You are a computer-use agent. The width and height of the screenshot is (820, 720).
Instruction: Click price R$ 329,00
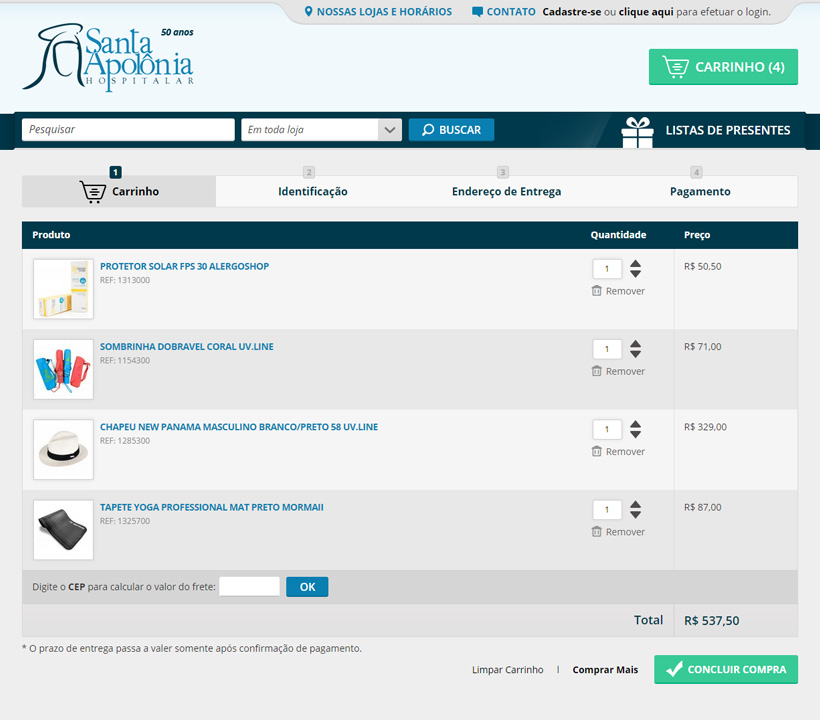705,427
